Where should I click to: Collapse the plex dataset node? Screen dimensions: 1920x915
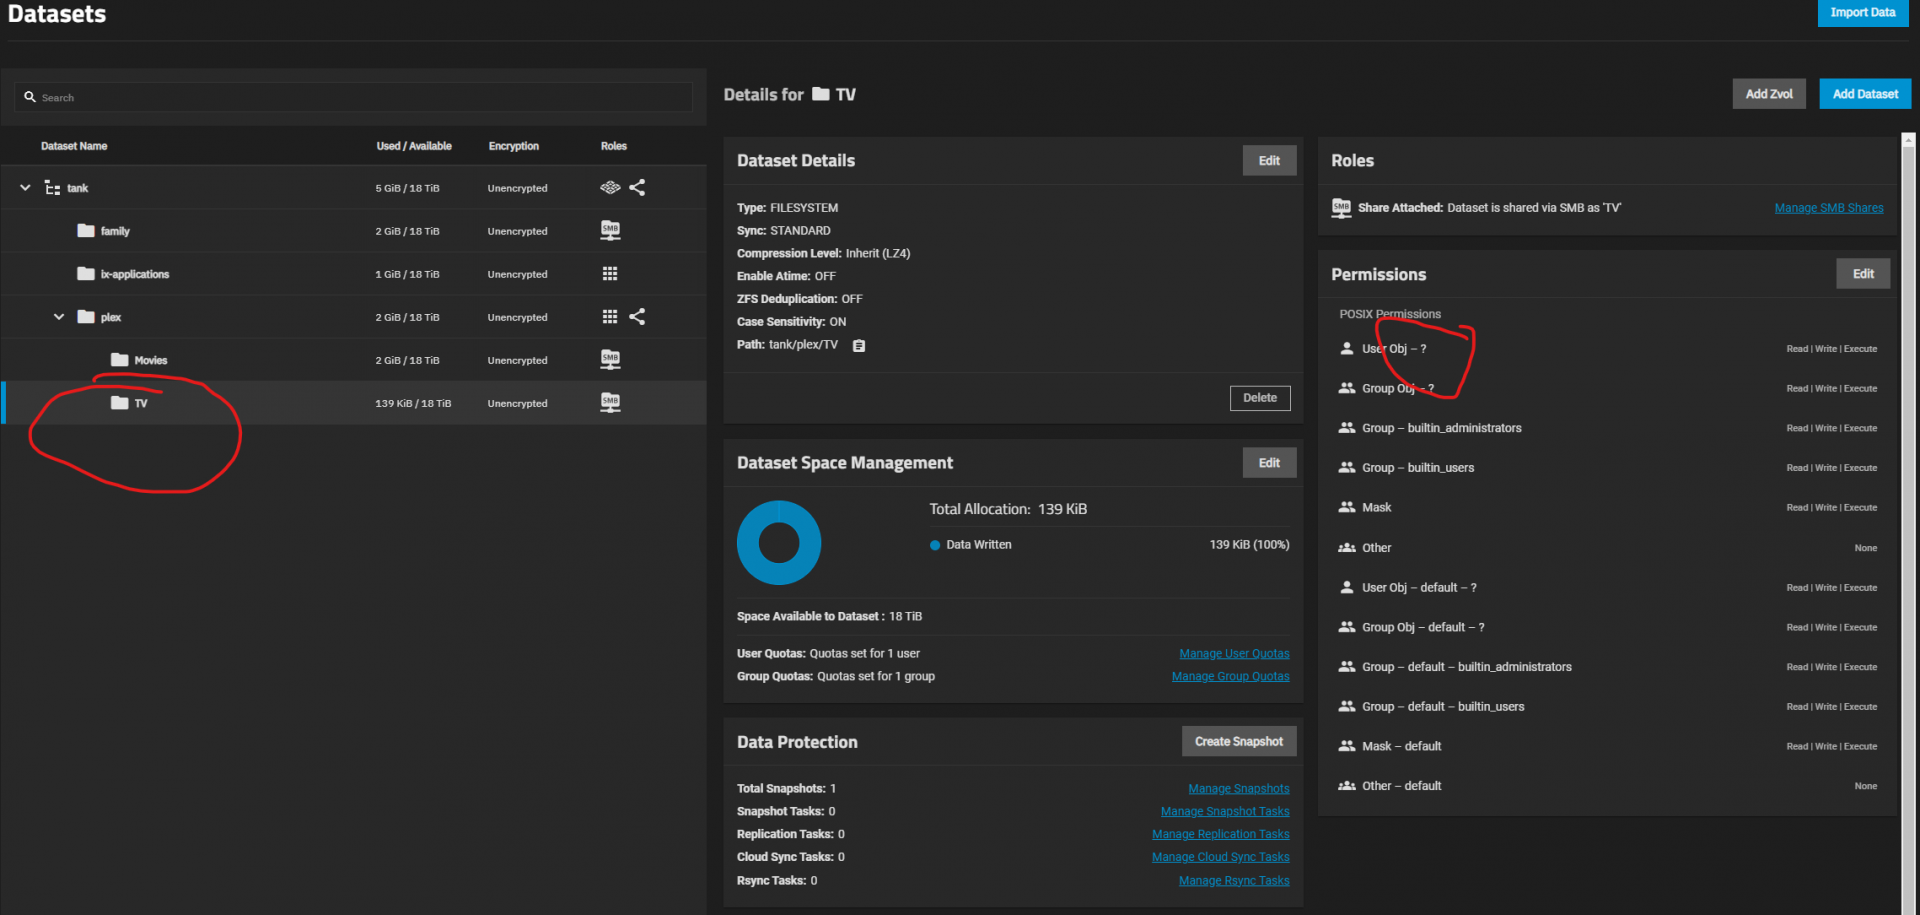pos(59,317)
